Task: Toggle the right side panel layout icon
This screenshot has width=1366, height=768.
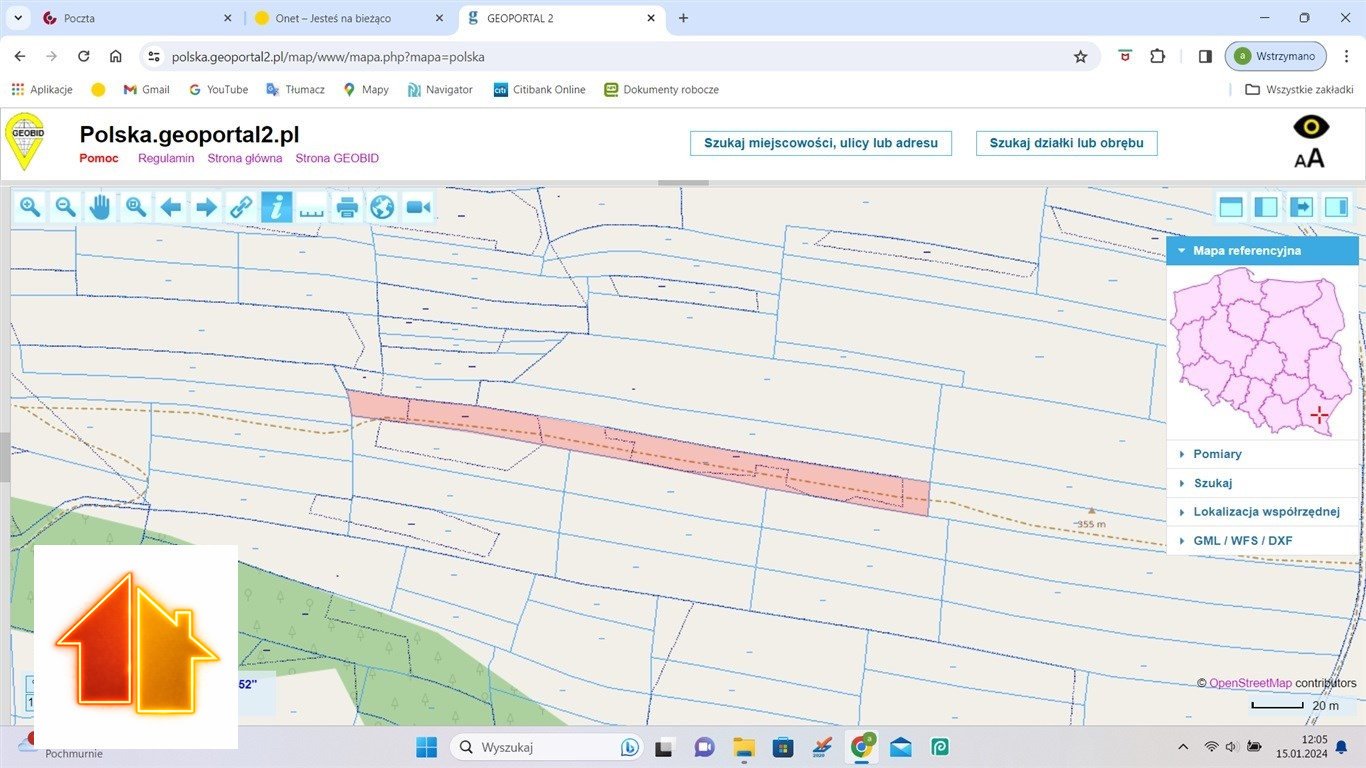Action: pos(1336,207)
